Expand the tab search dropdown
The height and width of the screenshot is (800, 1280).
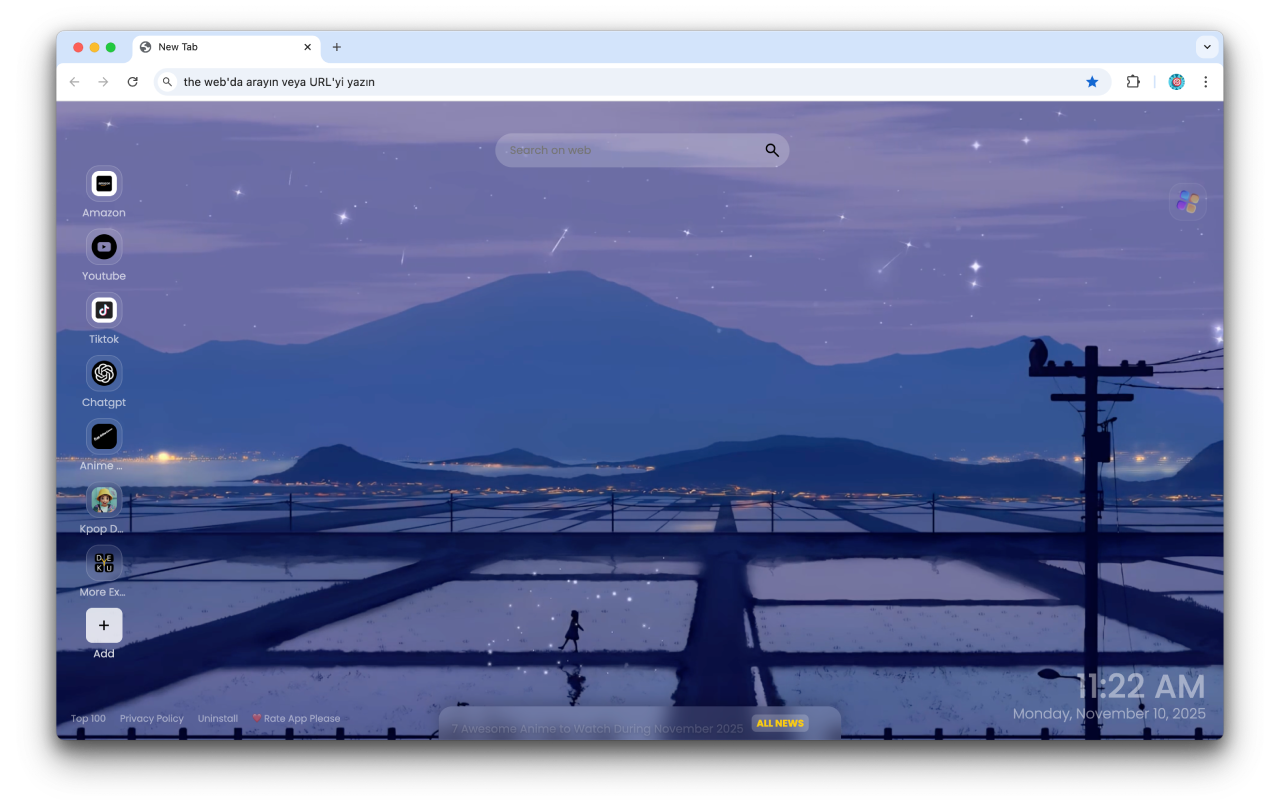point(1207,47)
